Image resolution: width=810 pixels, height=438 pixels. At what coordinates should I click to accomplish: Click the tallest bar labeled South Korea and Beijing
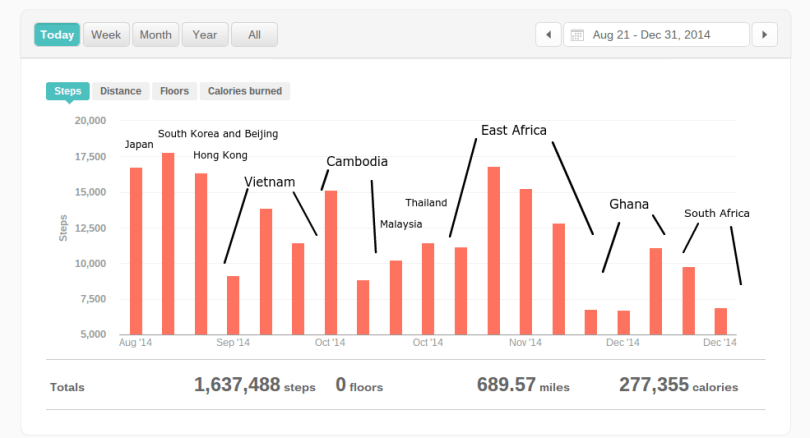pos(168,244)
